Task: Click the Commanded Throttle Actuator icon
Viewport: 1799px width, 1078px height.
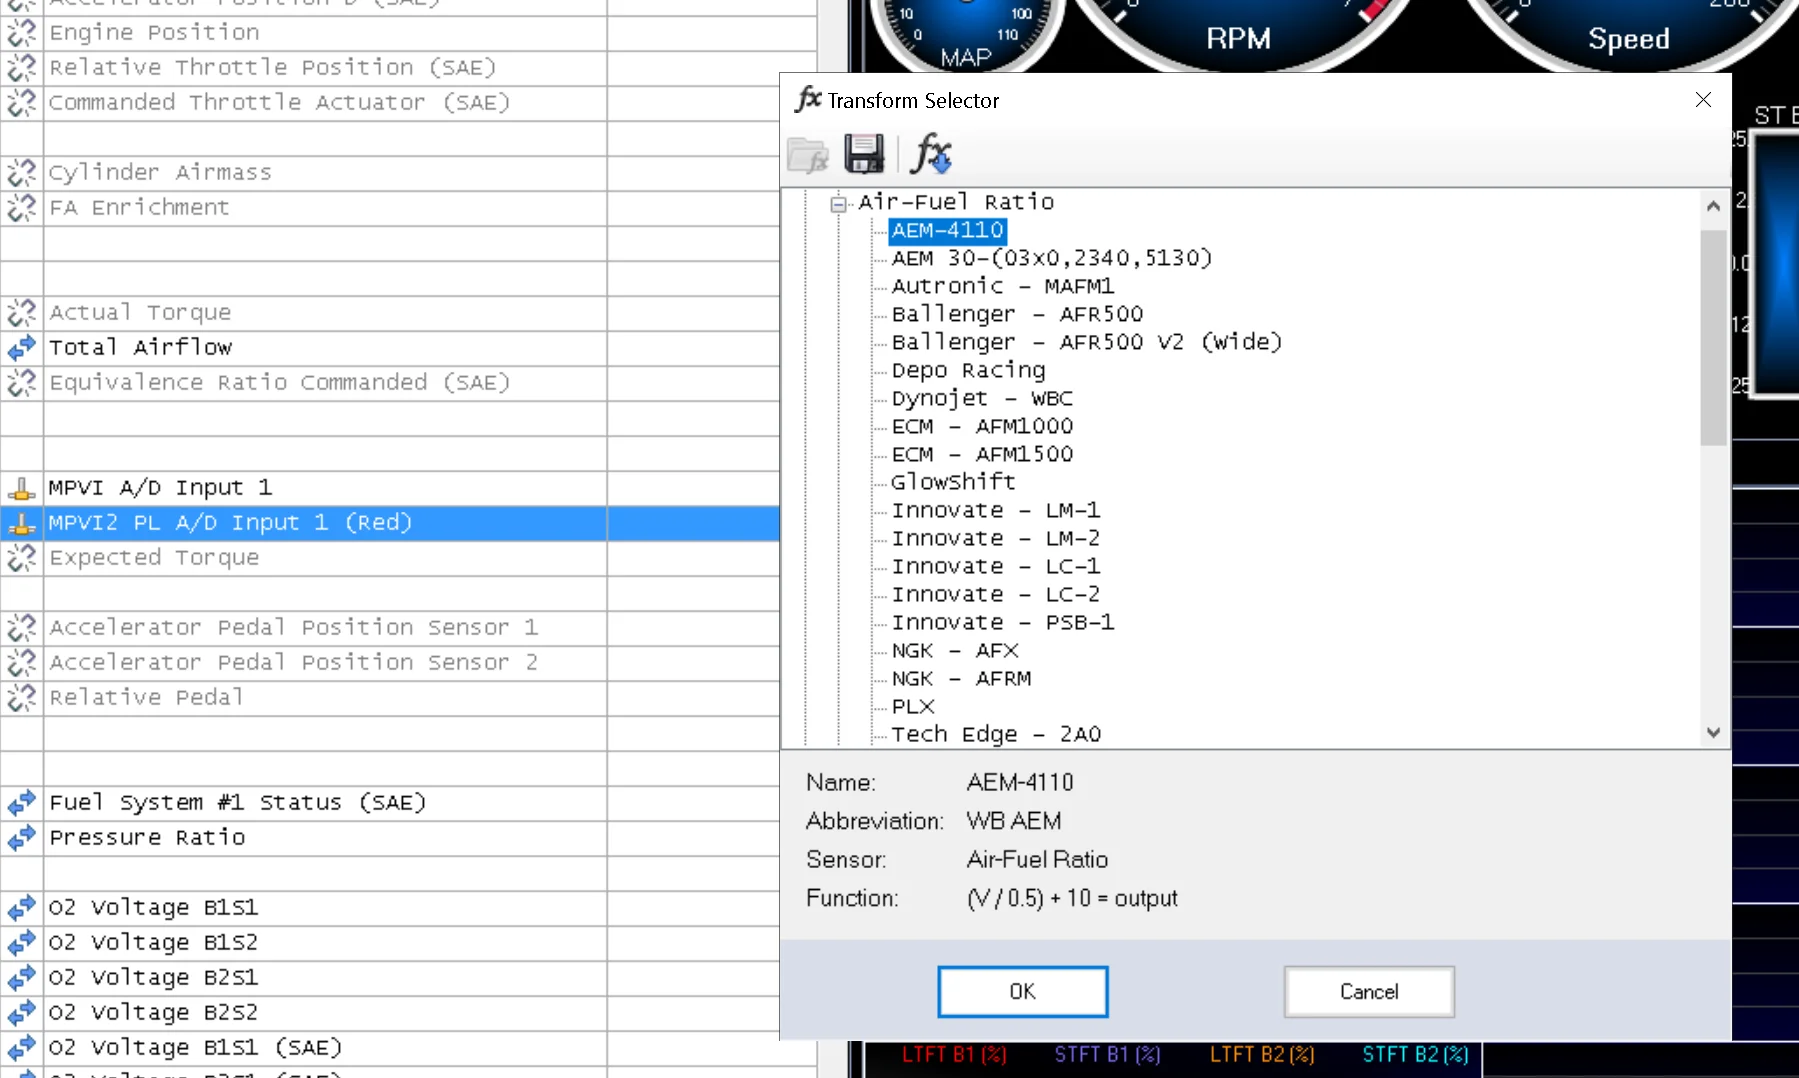Action: (x=22, y=103)
